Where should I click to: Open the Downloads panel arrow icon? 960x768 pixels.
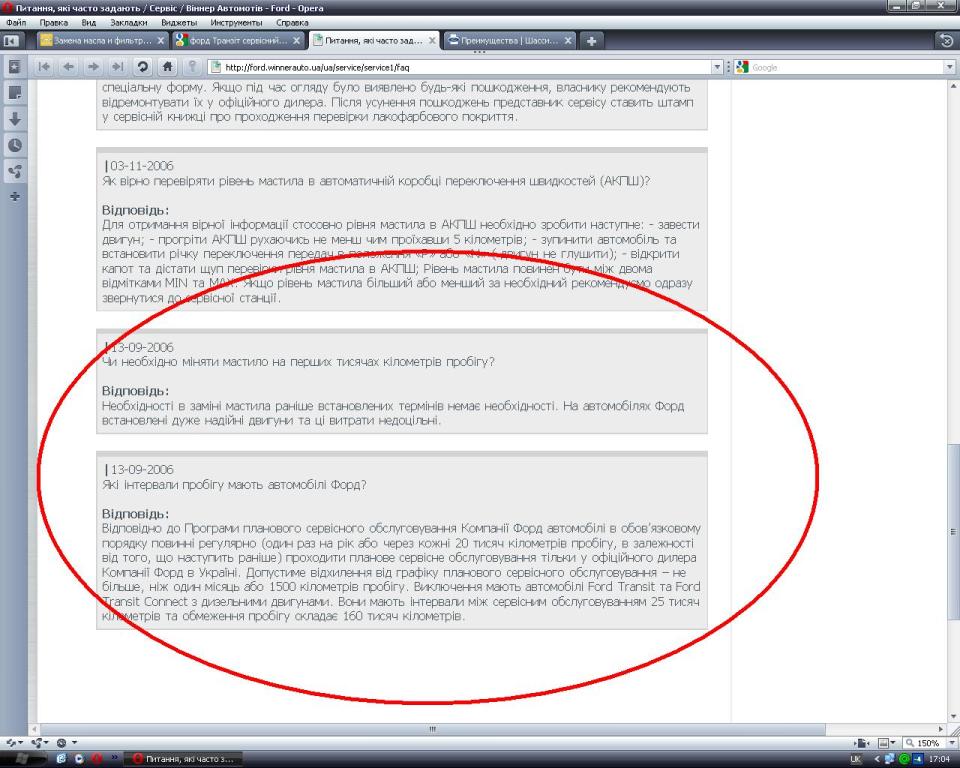point(15,118)
